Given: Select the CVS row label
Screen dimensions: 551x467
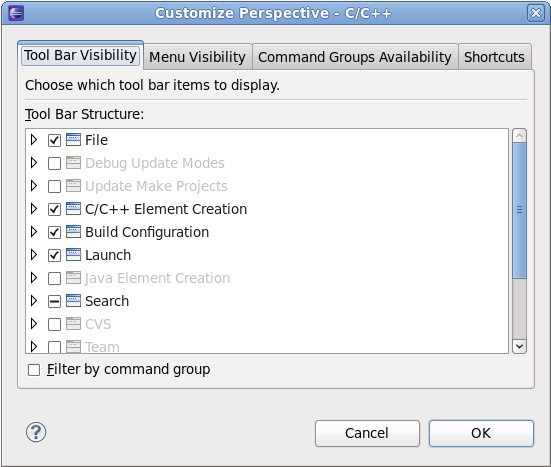Looking at the screenshot, I should (x=98, y=324).
